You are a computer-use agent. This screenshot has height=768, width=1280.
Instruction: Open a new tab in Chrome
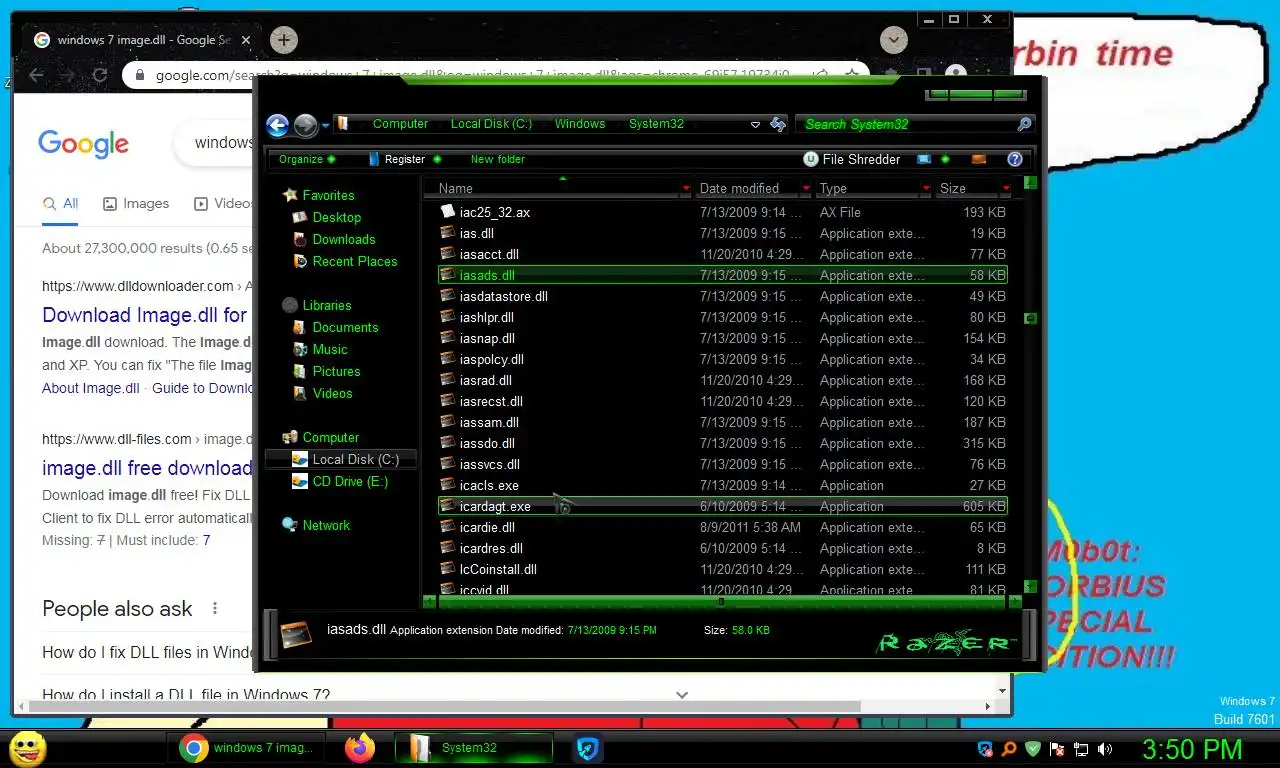click(x=284, y=40)
